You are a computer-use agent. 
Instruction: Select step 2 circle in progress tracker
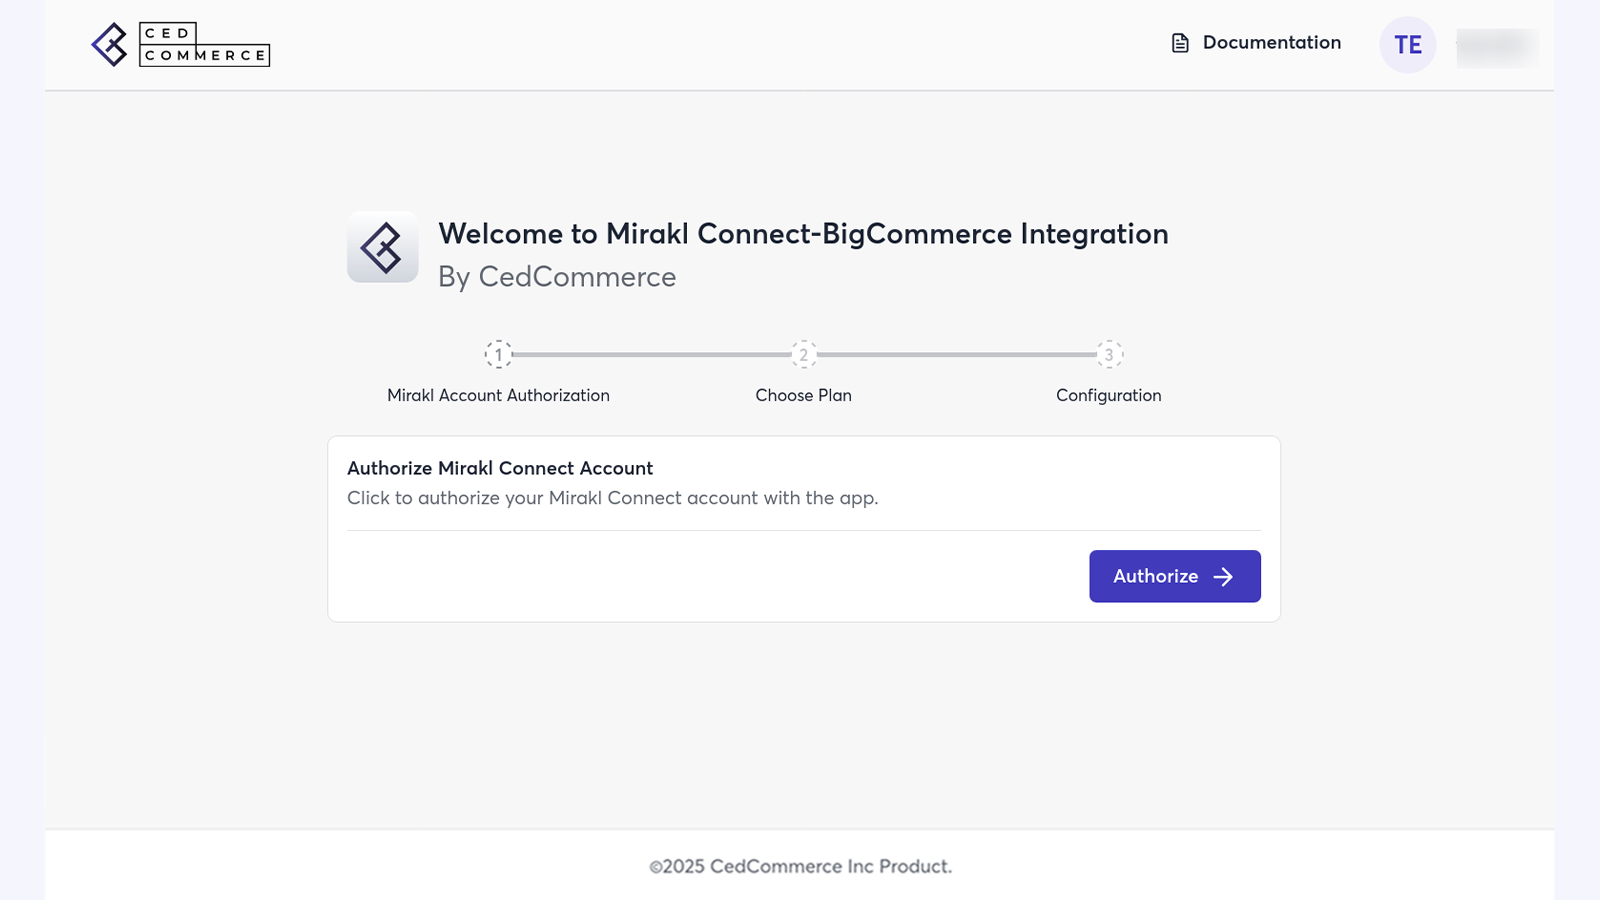click(804, 354)
